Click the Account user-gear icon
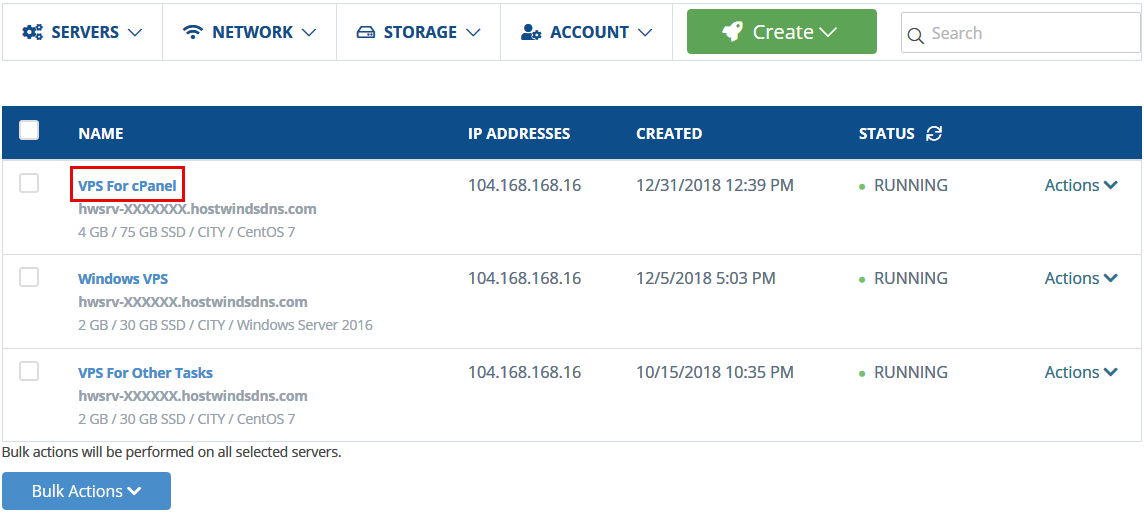This screenshot has height=514, width=1144. coord(530,32)
